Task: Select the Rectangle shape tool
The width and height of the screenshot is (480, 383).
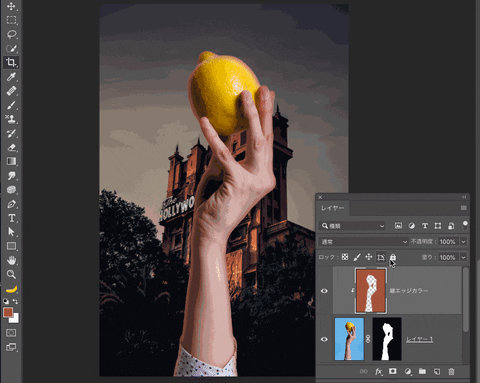Action: [x=11, y=246]
